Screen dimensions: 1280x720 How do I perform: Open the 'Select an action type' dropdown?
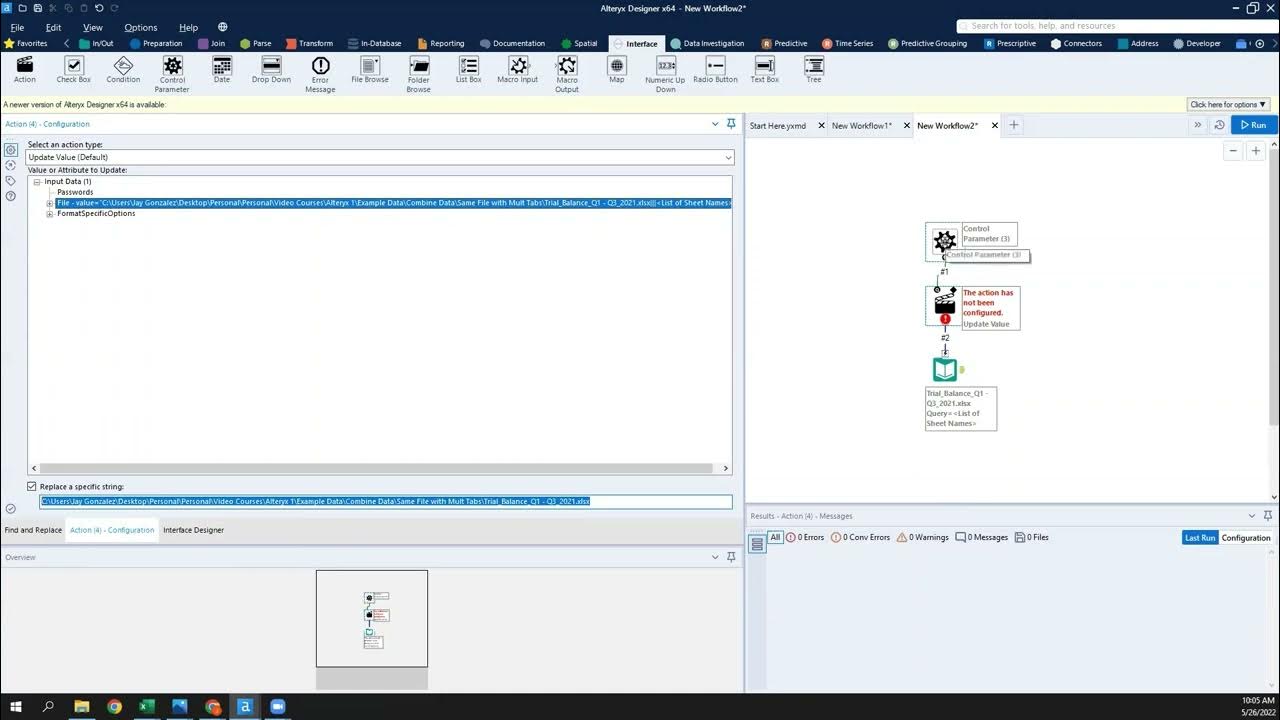coord(380,157)
